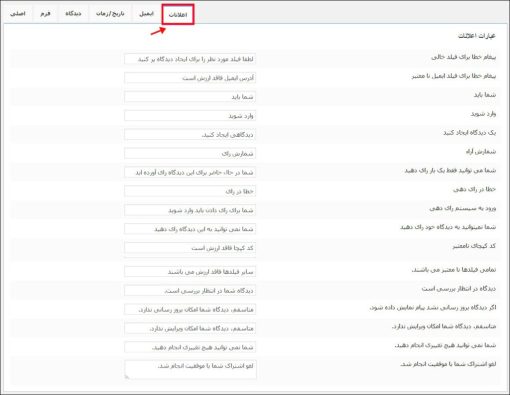The width and height of the screenshot is (510, 395).
Task: Click label اگر دیدگاه بروز رسانی نشد پیام نمایش داده شود
Action: (433, 307)
